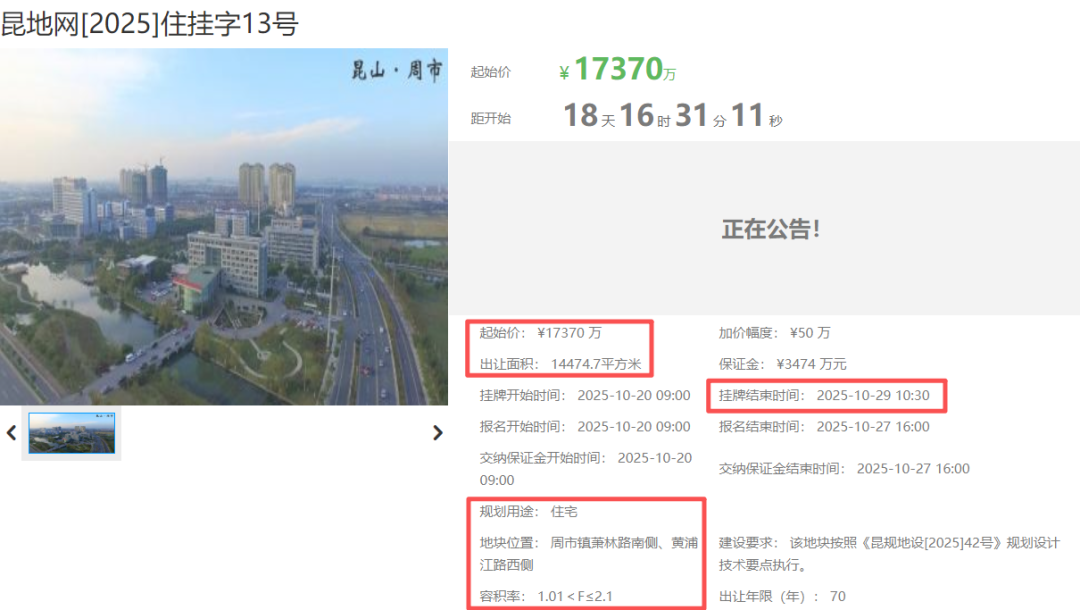Screen dimensions: 1080x610
Task: Click the 保证金 ¥3474万元 entry
Action: (x=782, y=364)
